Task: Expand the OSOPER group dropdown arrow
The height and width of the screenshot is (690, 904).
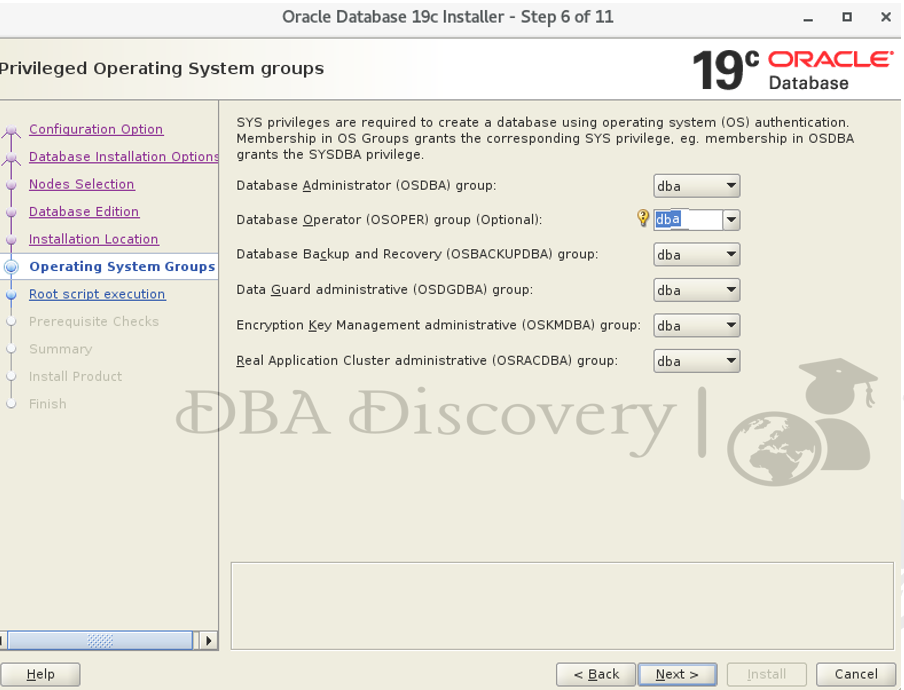Action: pyautogui.click(x=731, y=220)
